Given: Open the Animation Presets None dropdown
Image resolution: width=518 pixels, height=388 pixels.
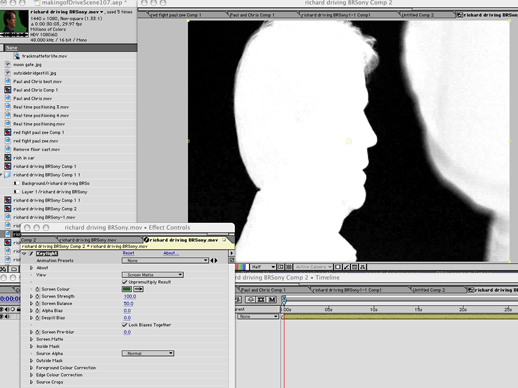Looking at the screenshot, I should click(x=165, y=260).
